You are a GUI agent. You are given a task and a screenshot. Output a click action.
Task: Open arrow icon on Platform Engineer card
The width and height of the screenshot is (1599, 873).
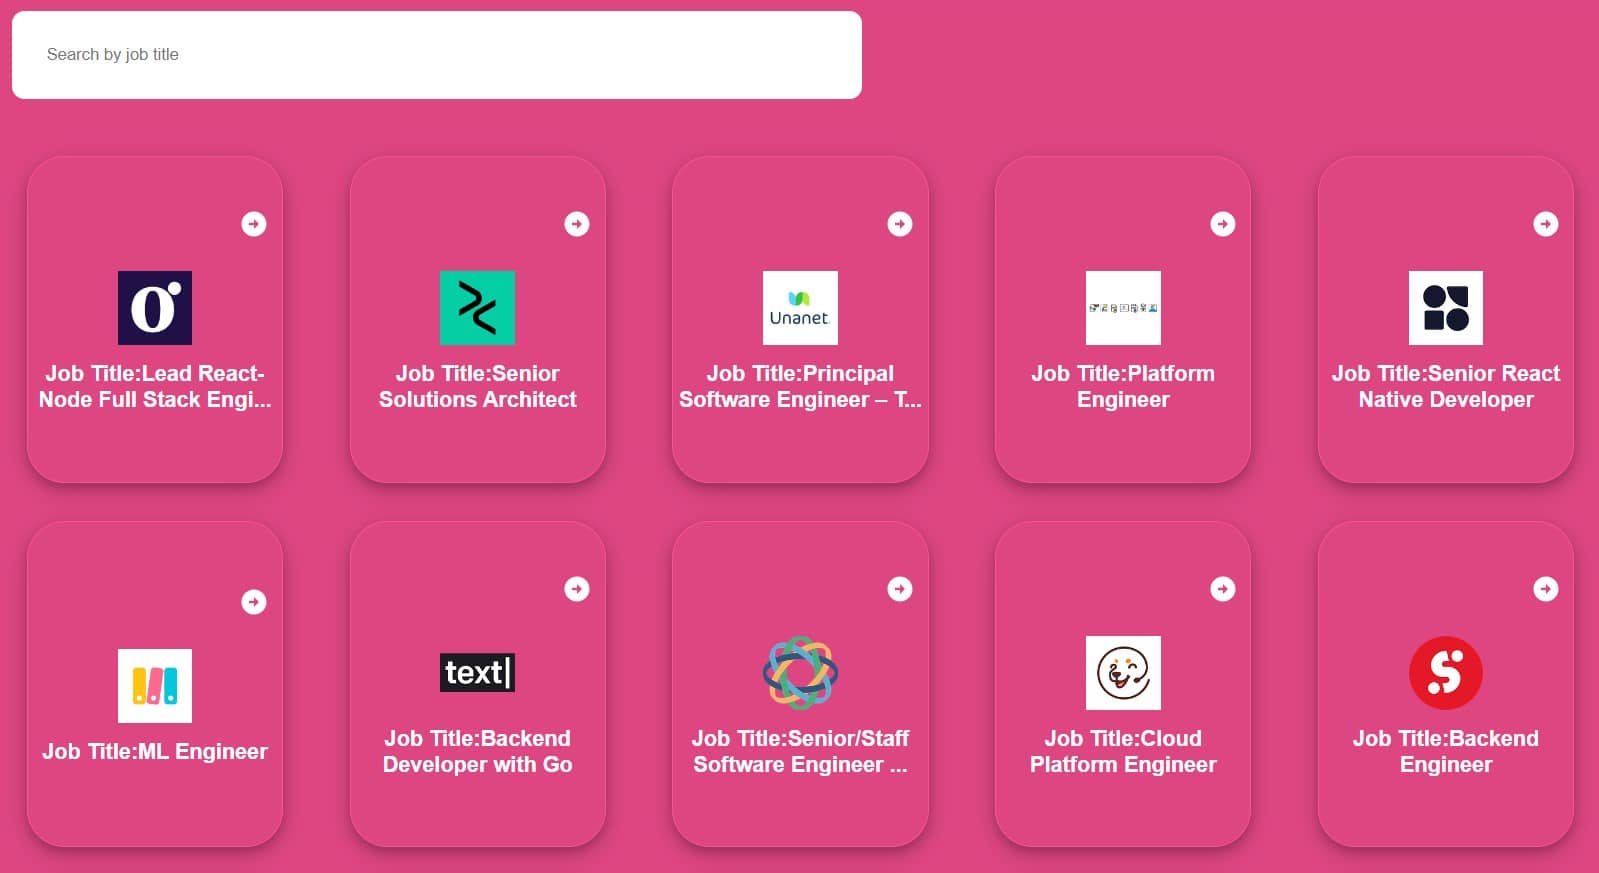[x=1223, y=224]
